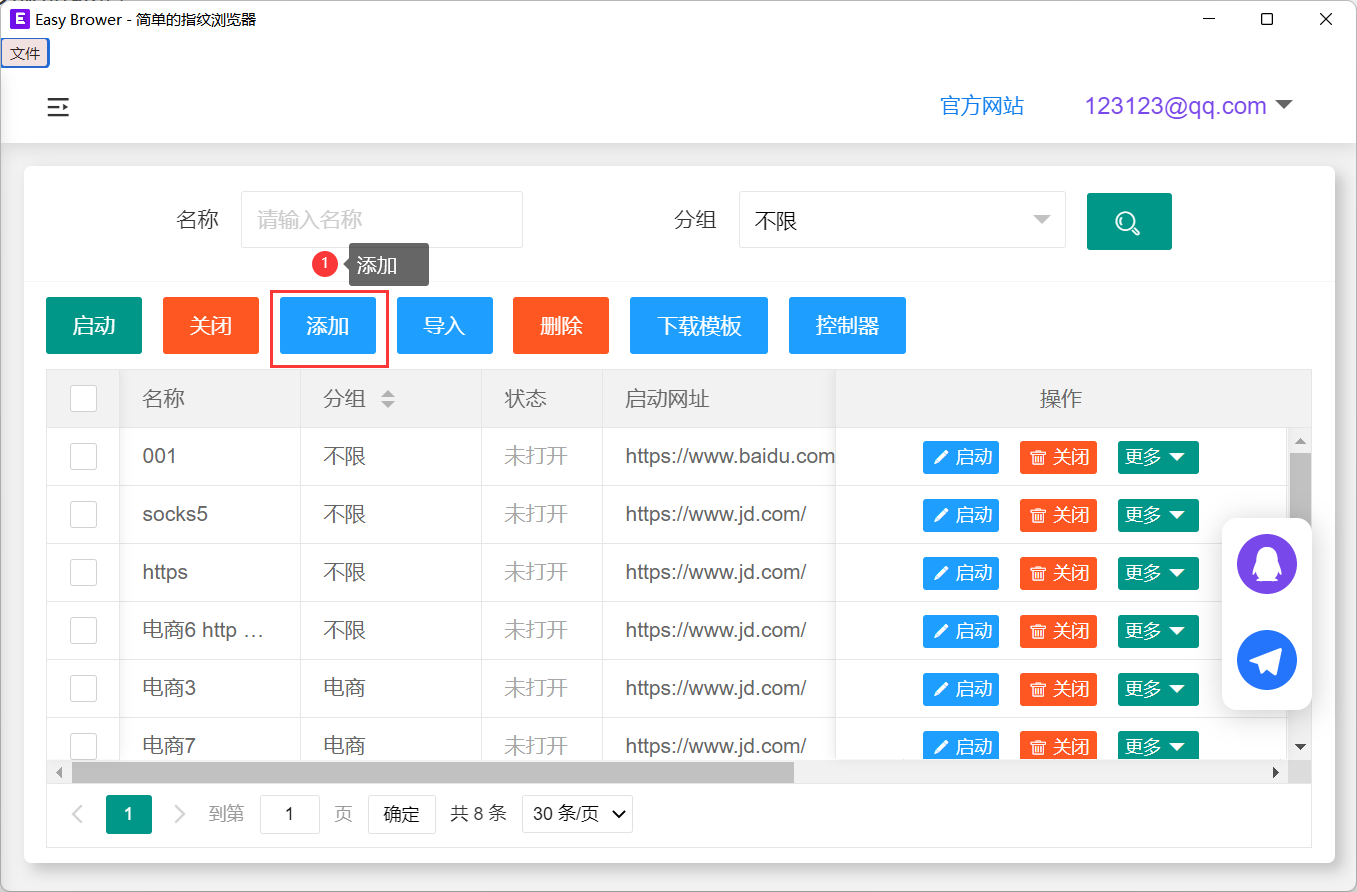Toggle the sidebar collapse hamburger icon
1357x892 pixels.
tap(58, 108)
